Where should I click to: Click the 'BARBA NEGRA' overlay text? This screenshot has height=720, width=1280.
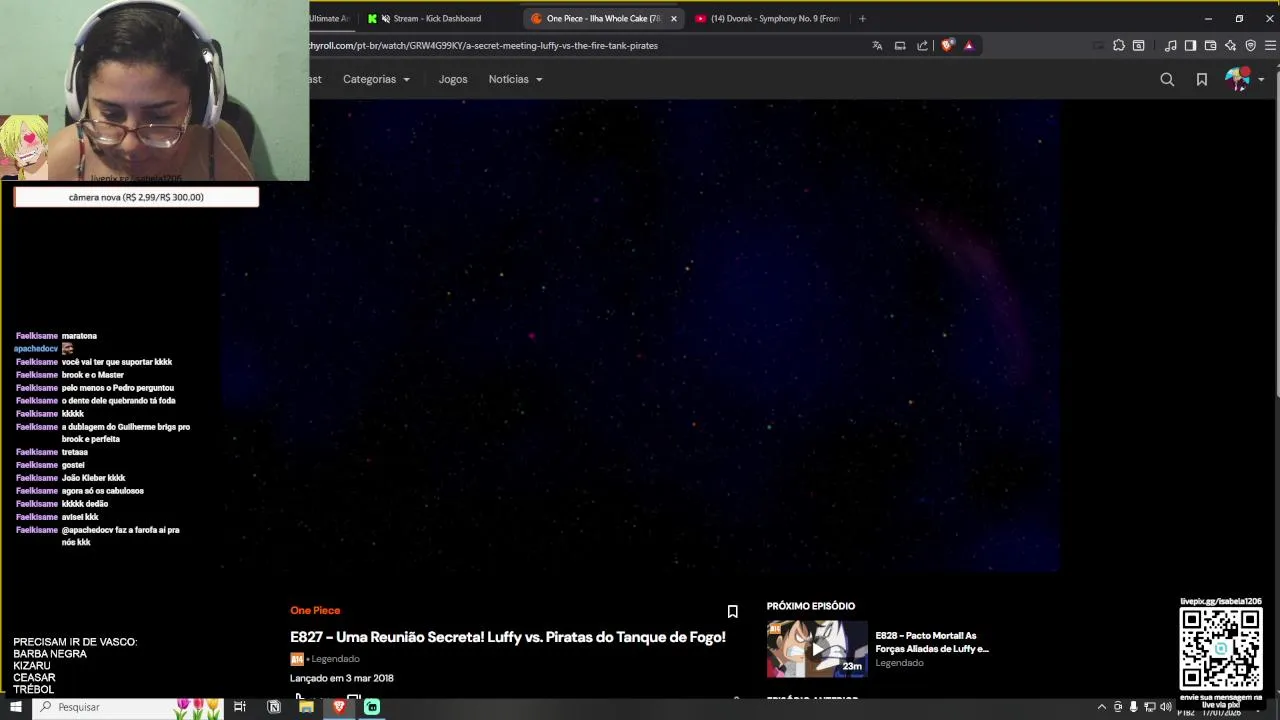(x=50, y=654)
